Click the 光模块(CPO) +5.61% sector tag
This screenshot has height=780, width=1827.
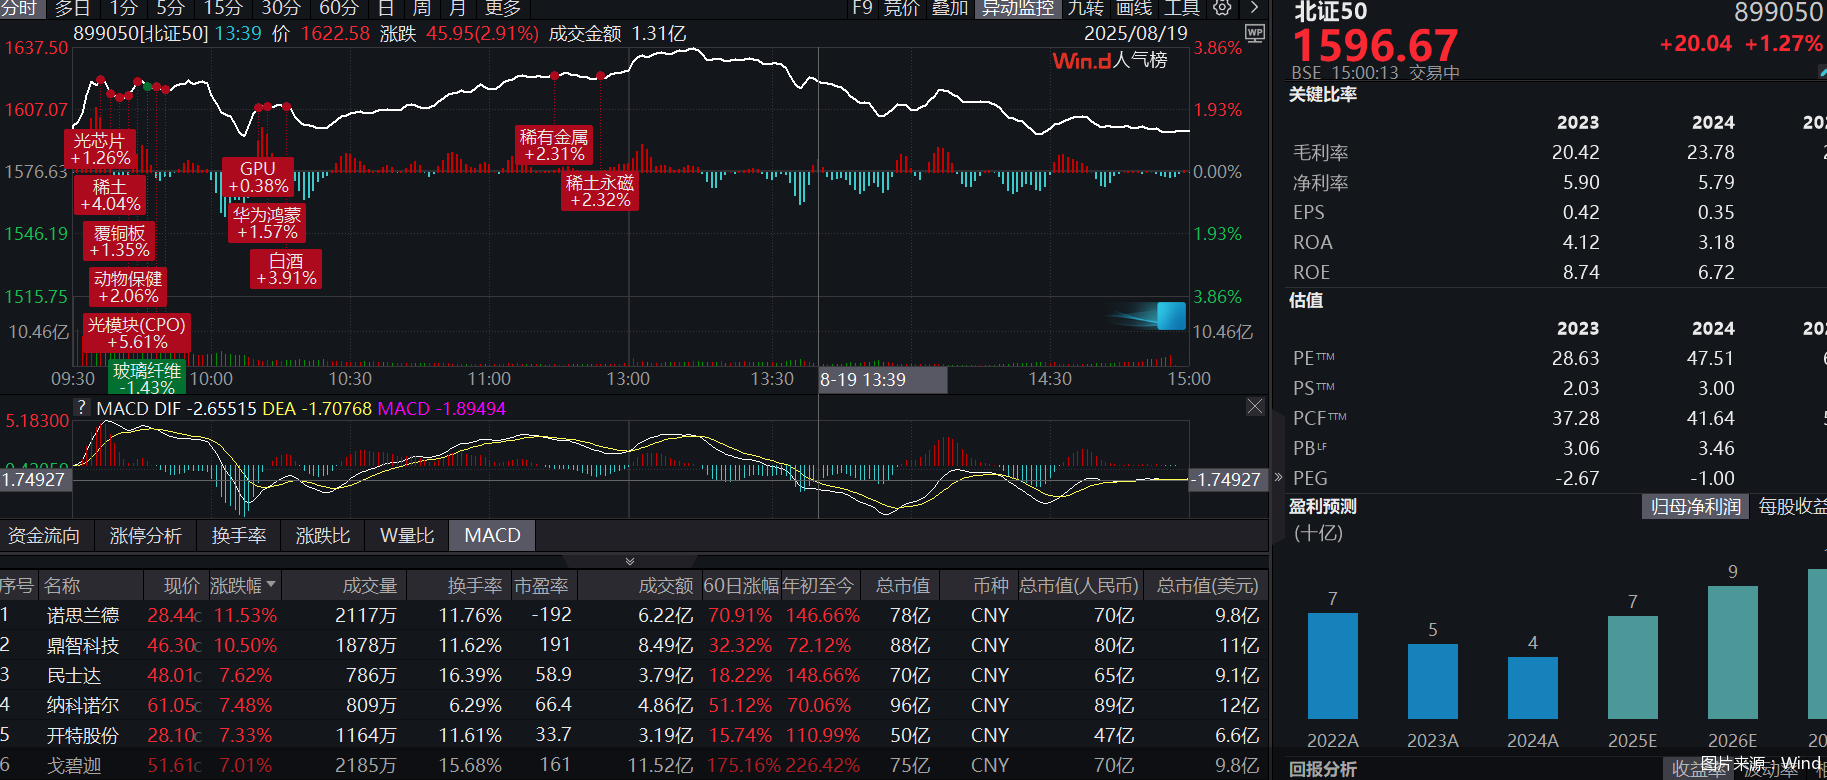(136, 333)
